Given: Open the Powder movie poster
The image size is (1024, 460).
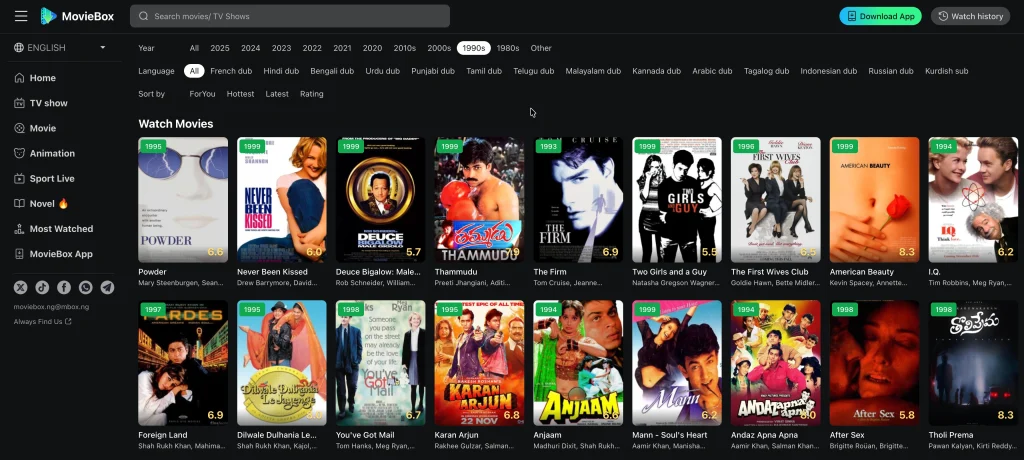Looking at the screenshot, I should click(183, 199).
